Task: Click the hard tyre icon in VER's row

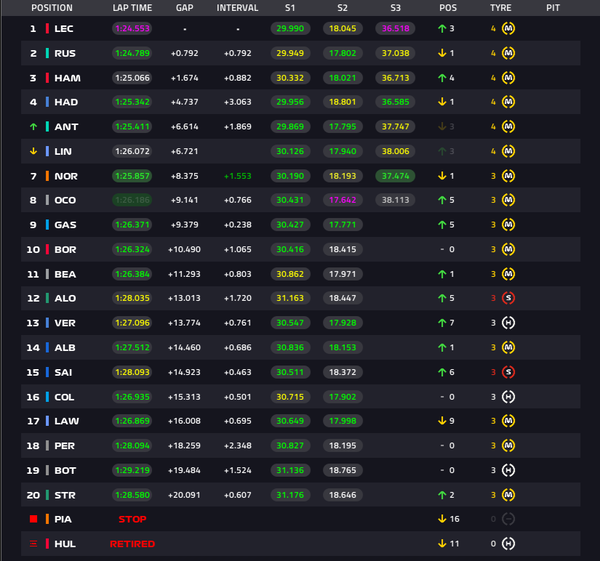Action: pyautogui.click(x=508, y=323)
